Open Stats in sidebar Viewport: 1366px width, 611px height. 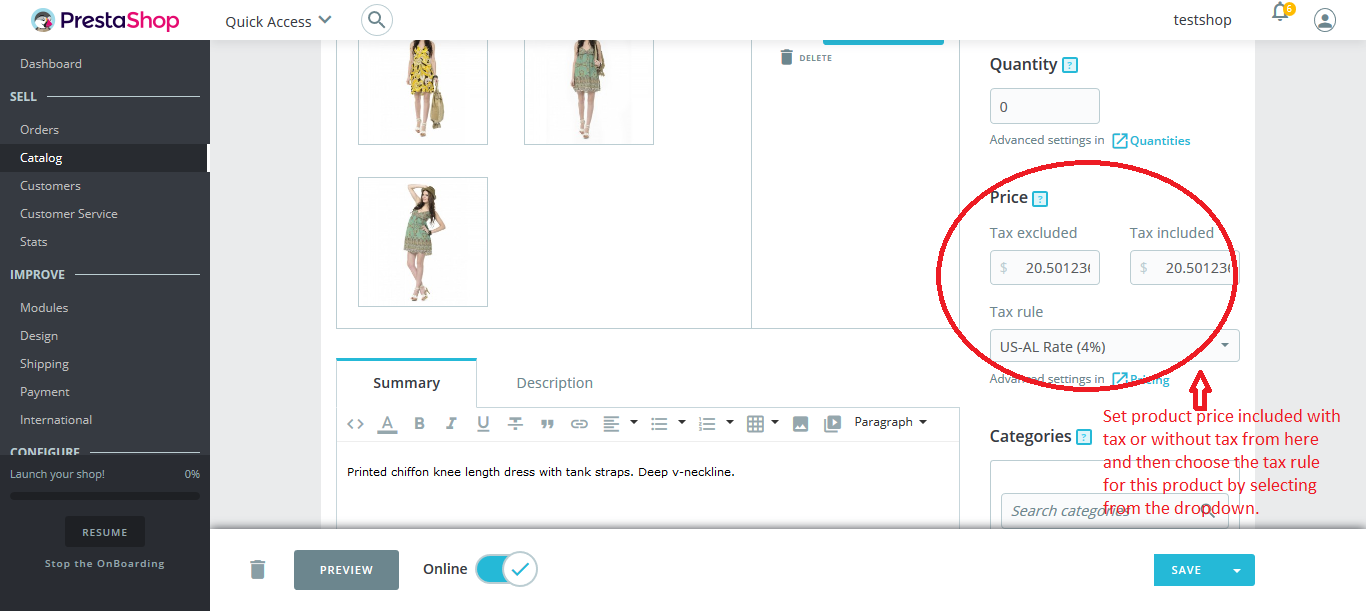34,242
